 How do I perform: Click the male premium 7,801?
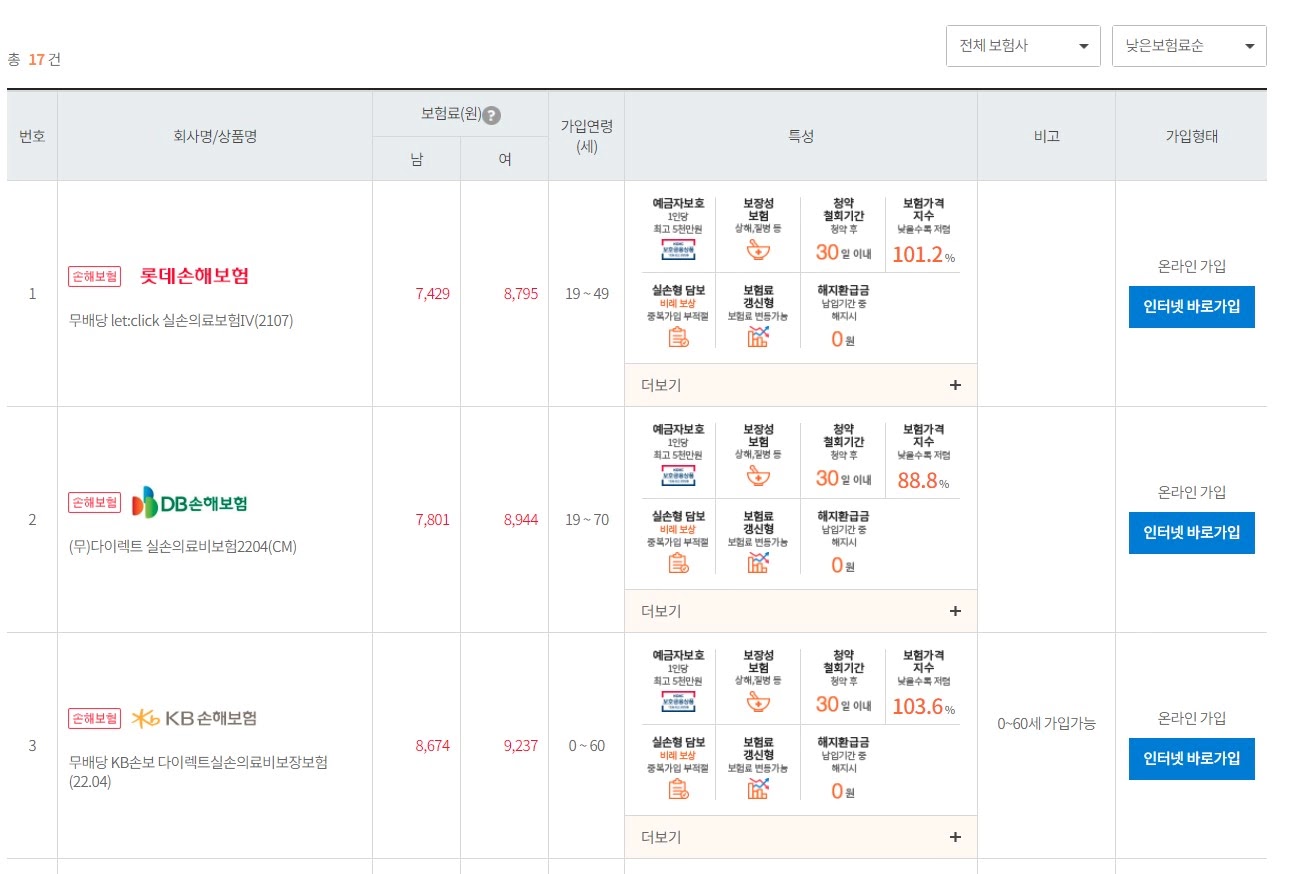(x=432, y=520)
